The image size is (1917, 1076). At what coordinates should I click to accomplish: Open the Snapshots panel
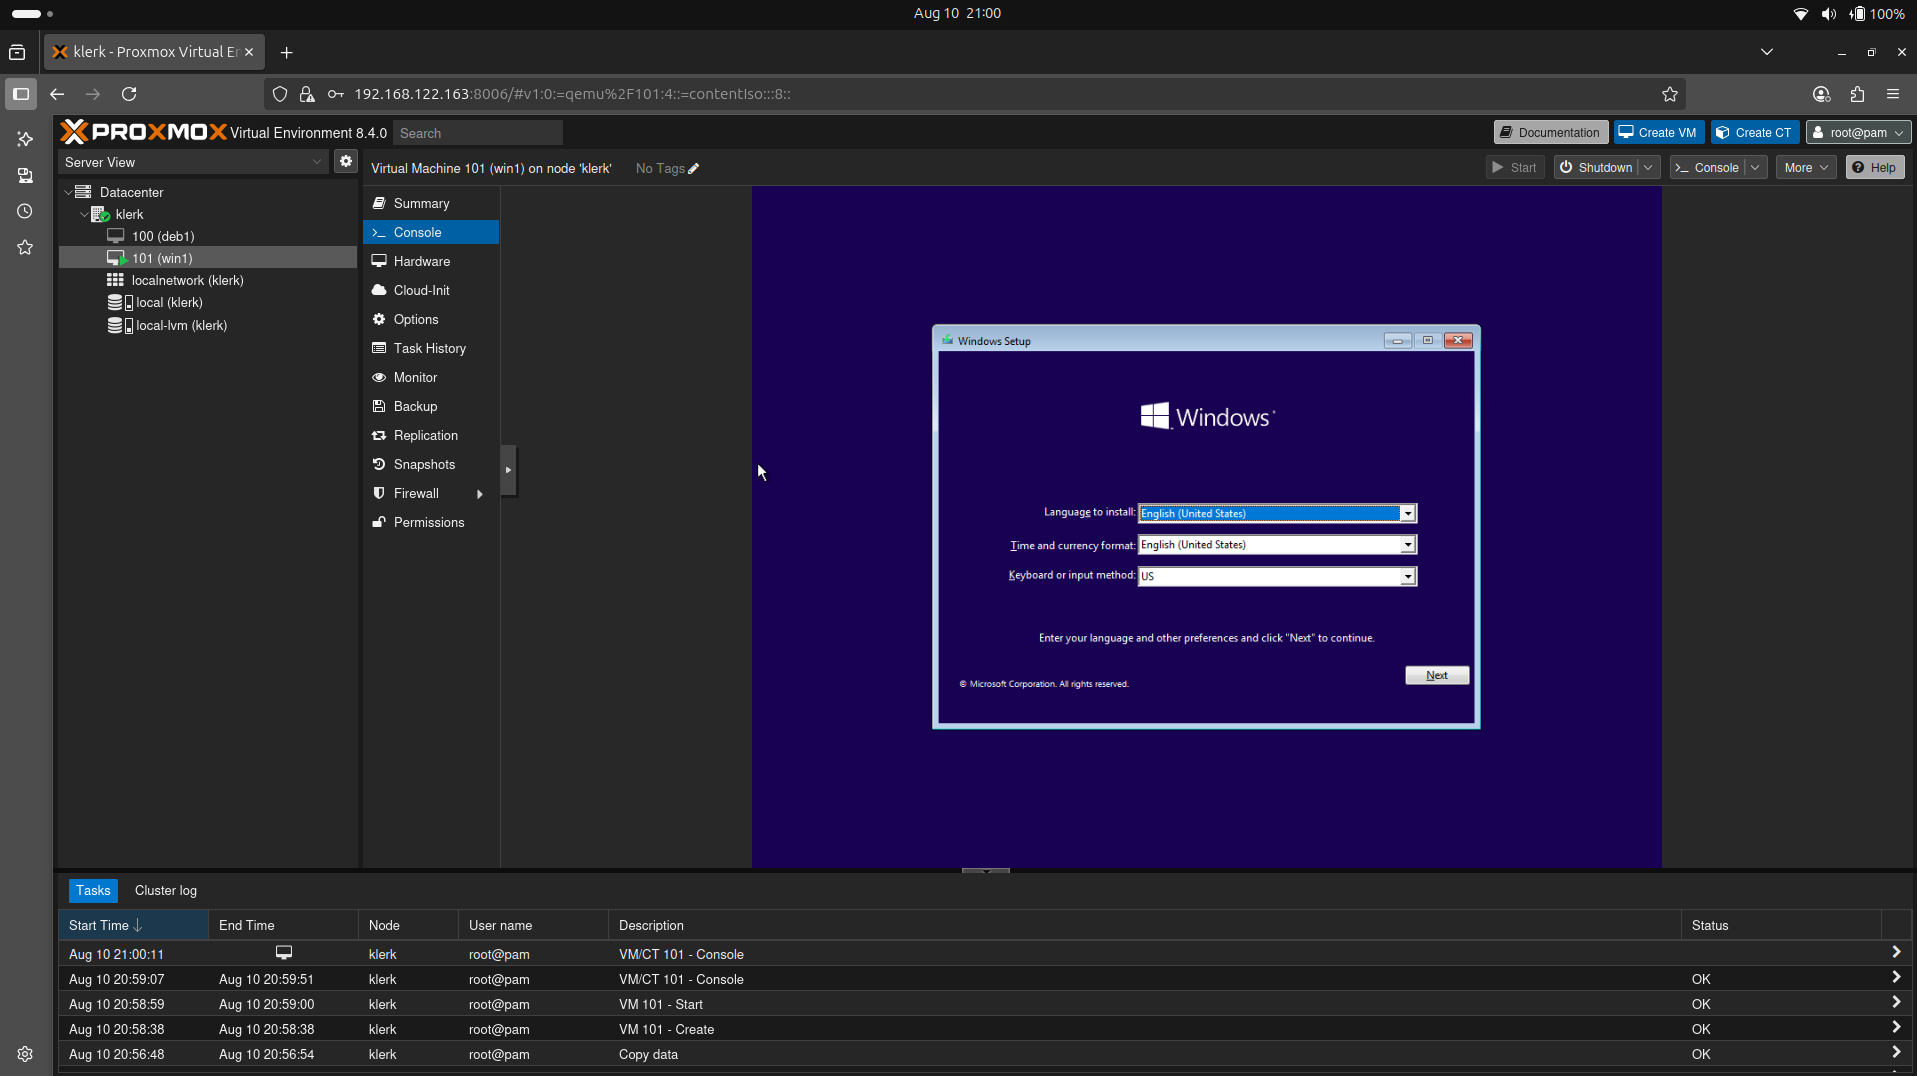point(423,464)
